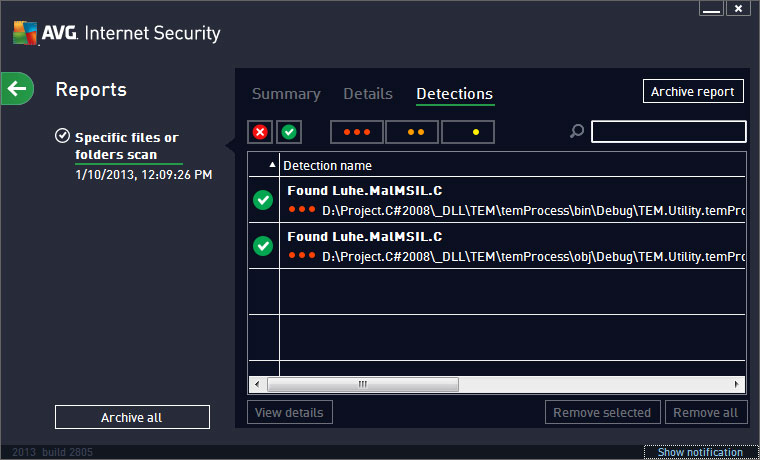Sort by the Detection name column header
760x460 pixels.
pyautogui.click(x=327, y=166)
